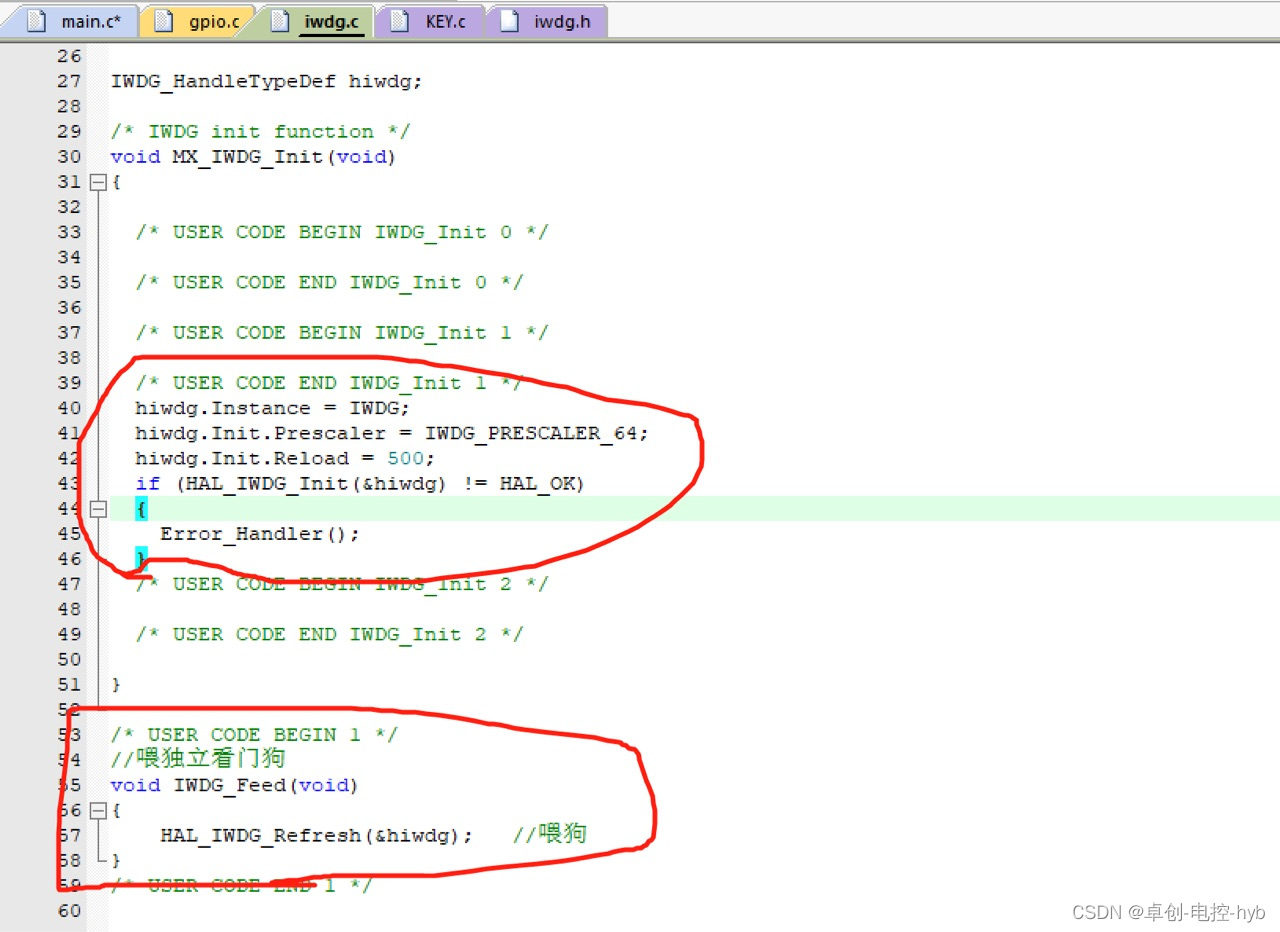Click the file icon on the iwdg.h tab
Screen dimensions: 1280x932
(509, 21)
